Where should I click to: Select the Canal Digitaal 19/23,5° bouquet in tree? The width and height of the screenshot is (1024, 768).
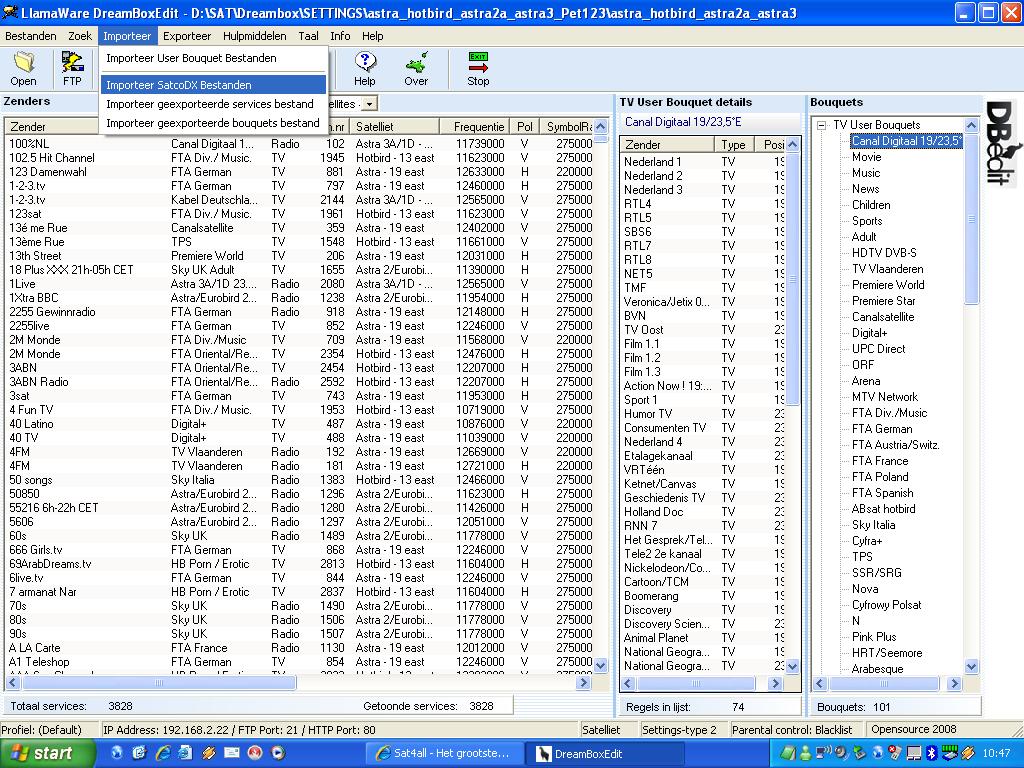click(906, 141)
